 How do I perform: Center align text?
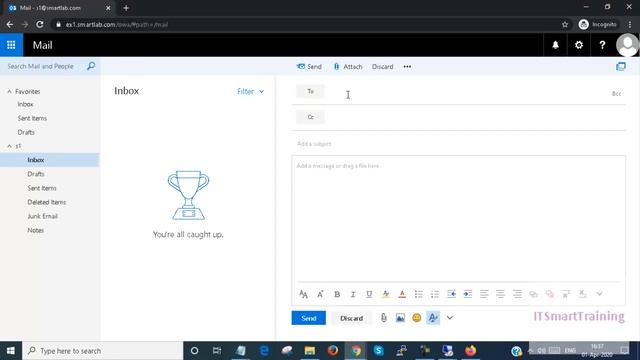click(x=500, y=294)
